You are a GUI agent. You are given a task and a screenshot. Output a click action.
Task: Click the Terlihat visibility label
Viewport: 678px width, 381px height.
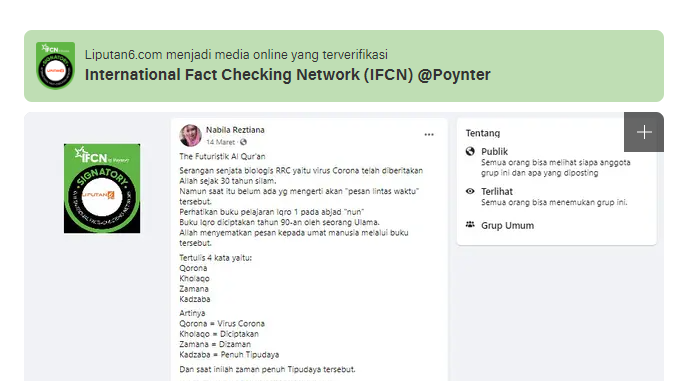click(497, 191)
